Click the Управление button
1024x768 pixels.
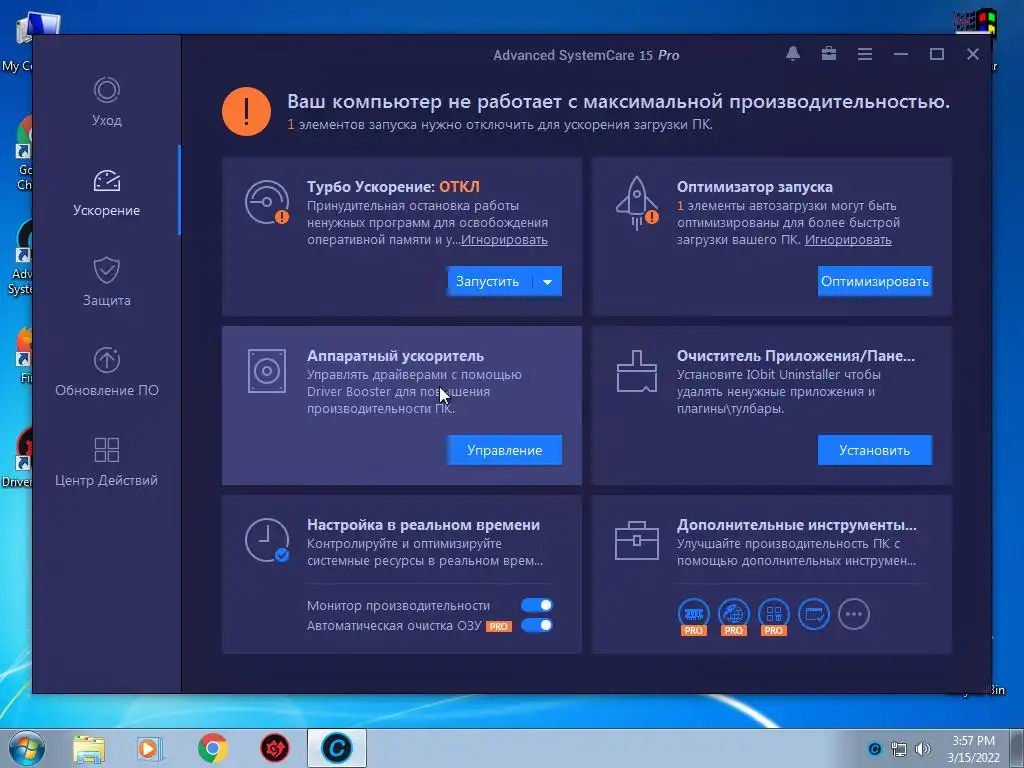pos(504,450)
